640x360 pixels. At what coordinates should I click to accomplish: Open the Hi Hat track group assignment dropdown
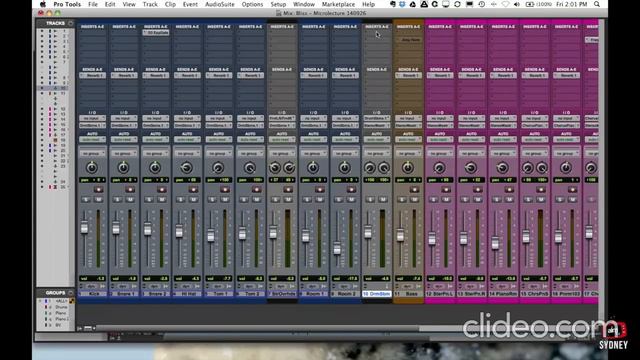click(187, 153)
